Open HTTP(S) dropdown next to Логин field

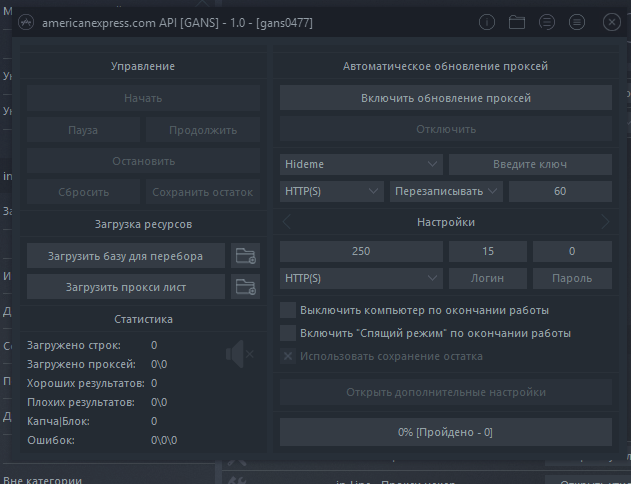point(361,278)
